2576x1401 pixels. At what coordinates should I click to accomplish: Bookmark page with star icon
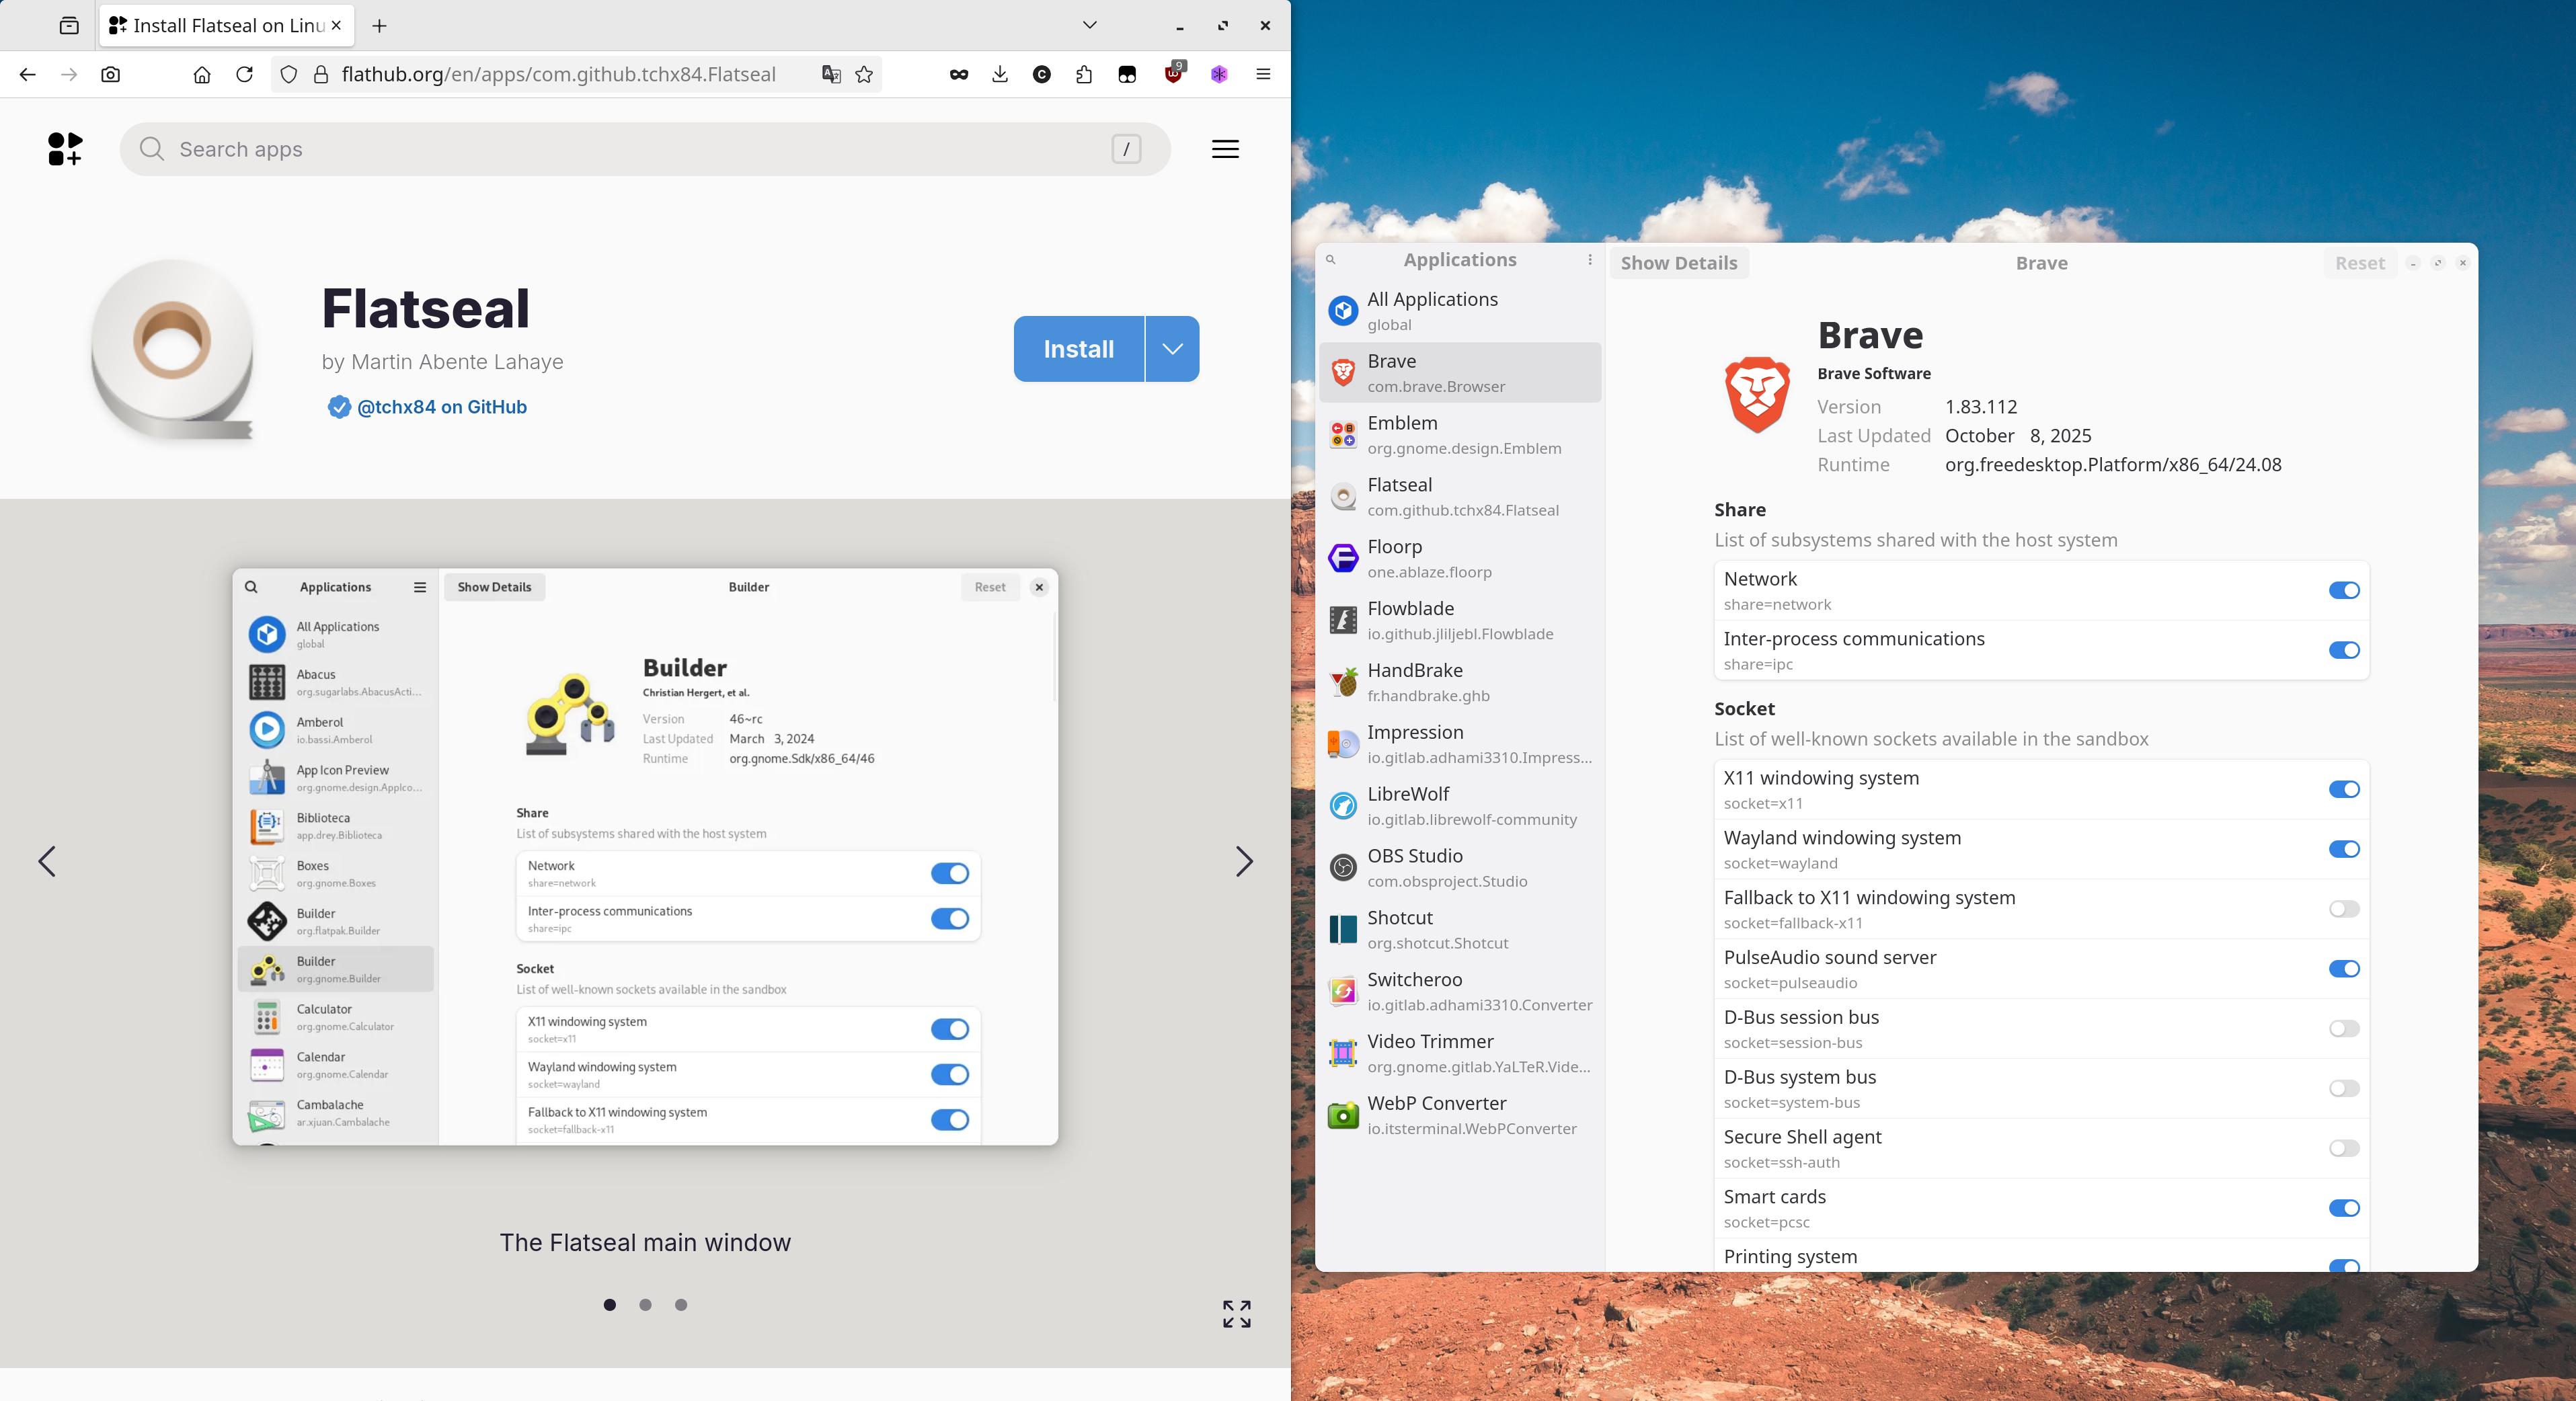(864, 74)
